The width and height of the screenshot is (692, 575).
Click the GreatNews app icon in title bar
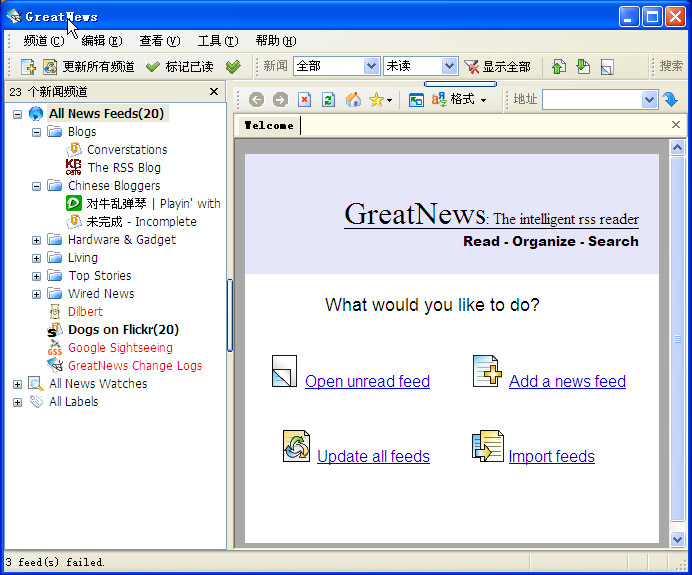14,16
